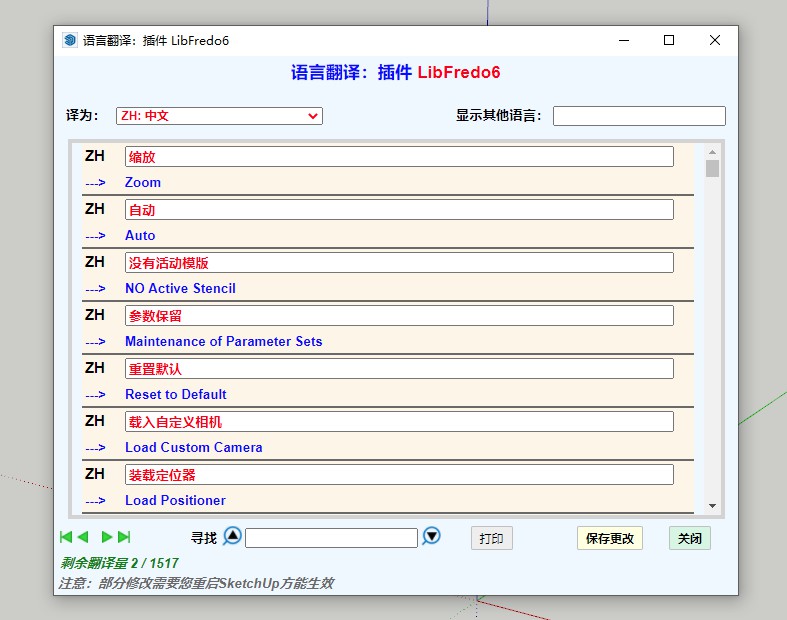The width and height of the screenshot is (787, 620).
Task: Open the 译为 ZH: 中文 language dropdown
Action: tap(219, 116)
